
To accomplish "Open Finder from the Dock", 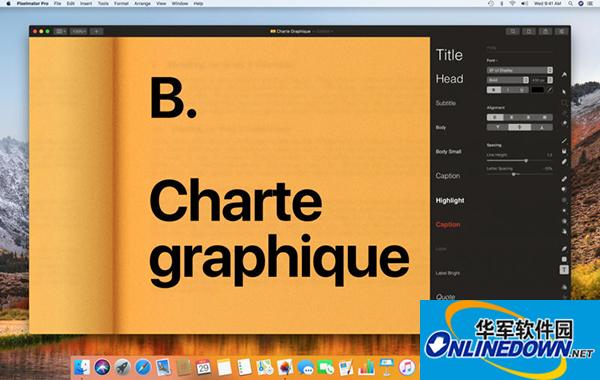I will click(82, 367).
